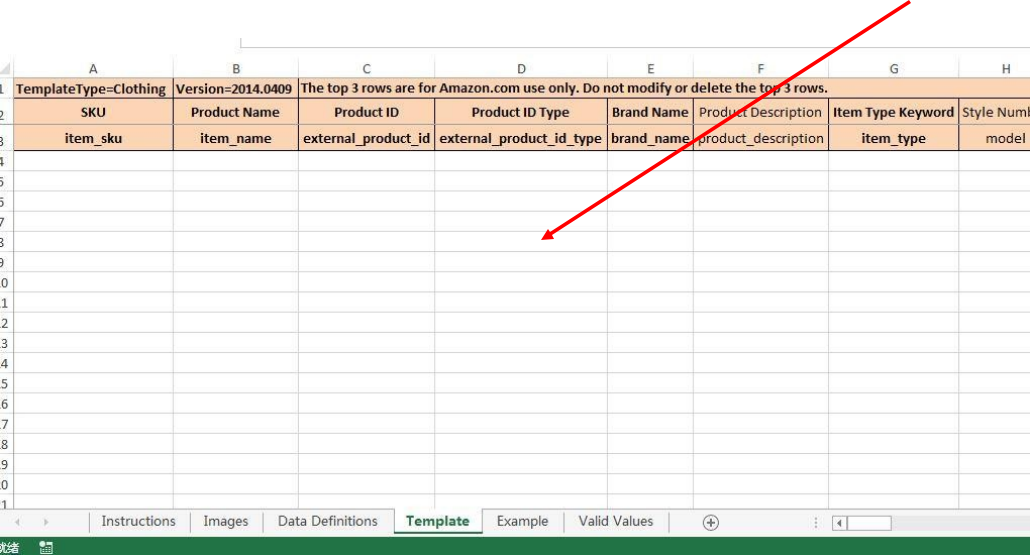This screenshot has width=1030, height=555.
Task: Select the Example sheet tab
Action: (x=522, y=521)
